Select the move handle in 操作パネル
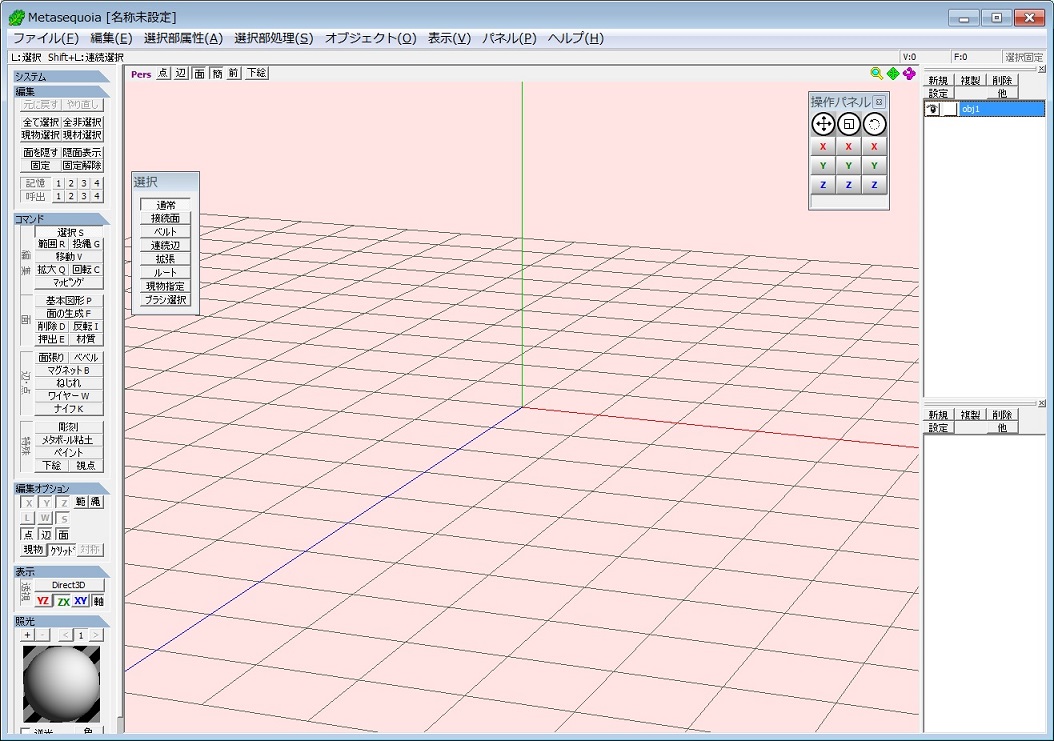 pos(822,124)
